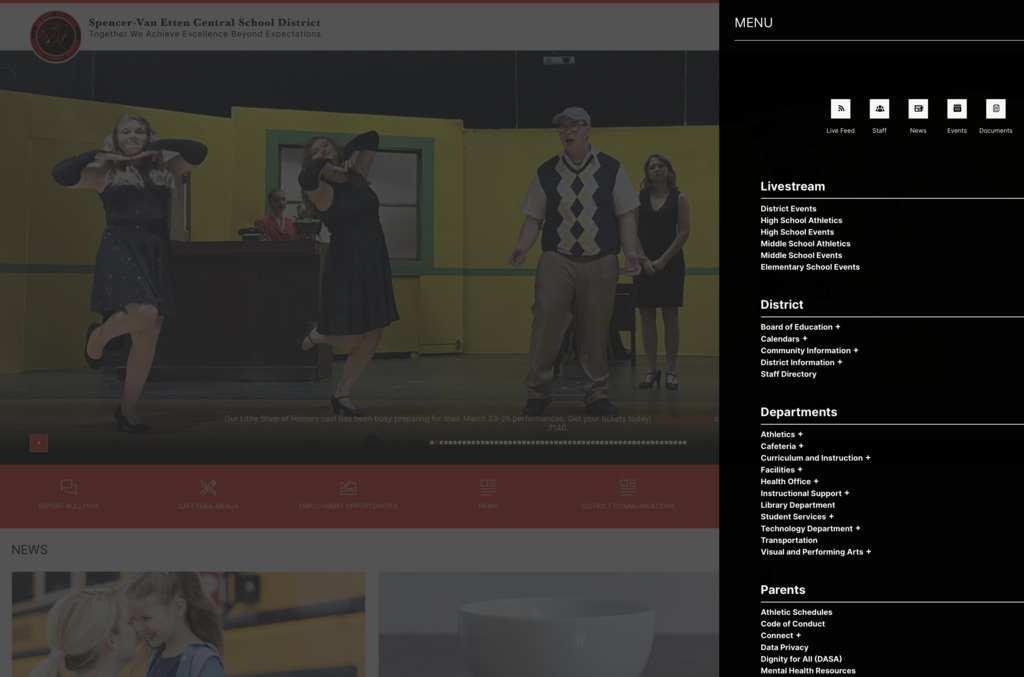
Task: Open Middle School Athletics livestream
Action: pos(805,244)
